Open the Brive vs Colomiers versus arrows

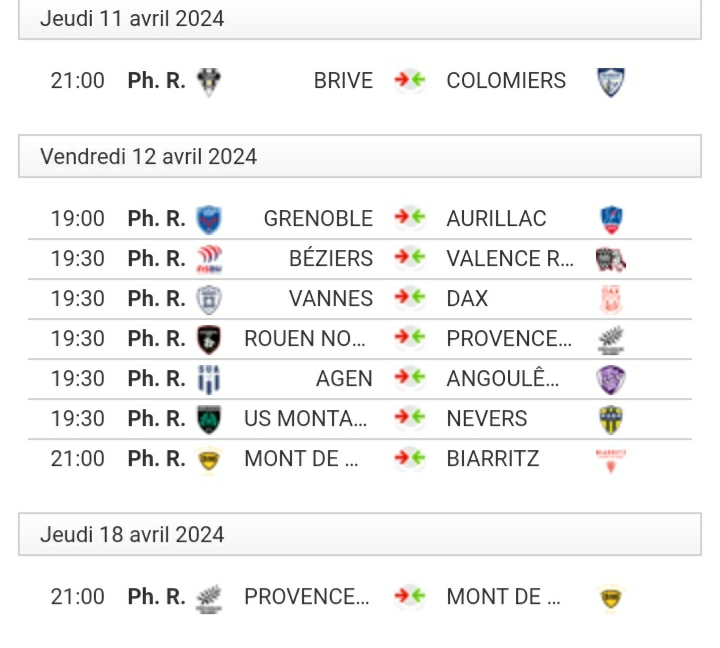[410, 80]
